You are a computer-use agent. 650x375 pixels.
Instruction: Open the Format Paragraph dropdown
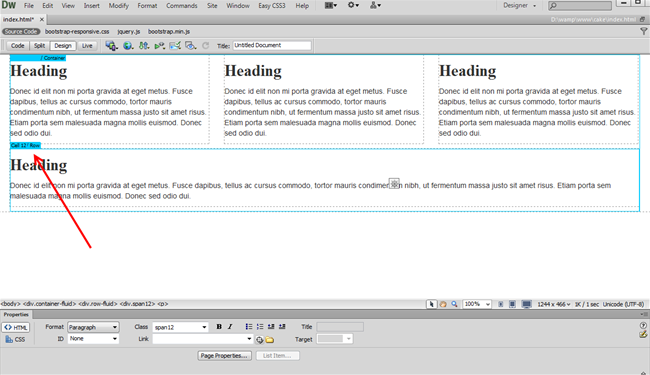coord(93,327)
